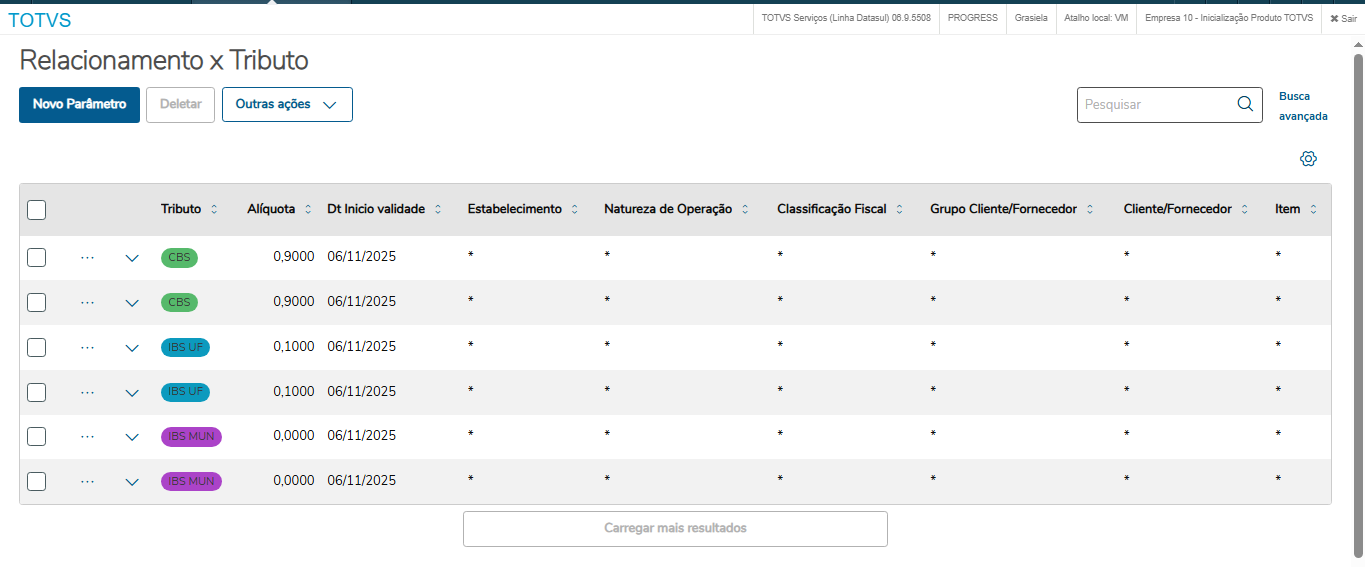Image resolution: width=1365 pixels, height=567 pixels.
Task: Sort by the Alíquota column arrows
Action: pyautogui.click(x=308, y=209)
